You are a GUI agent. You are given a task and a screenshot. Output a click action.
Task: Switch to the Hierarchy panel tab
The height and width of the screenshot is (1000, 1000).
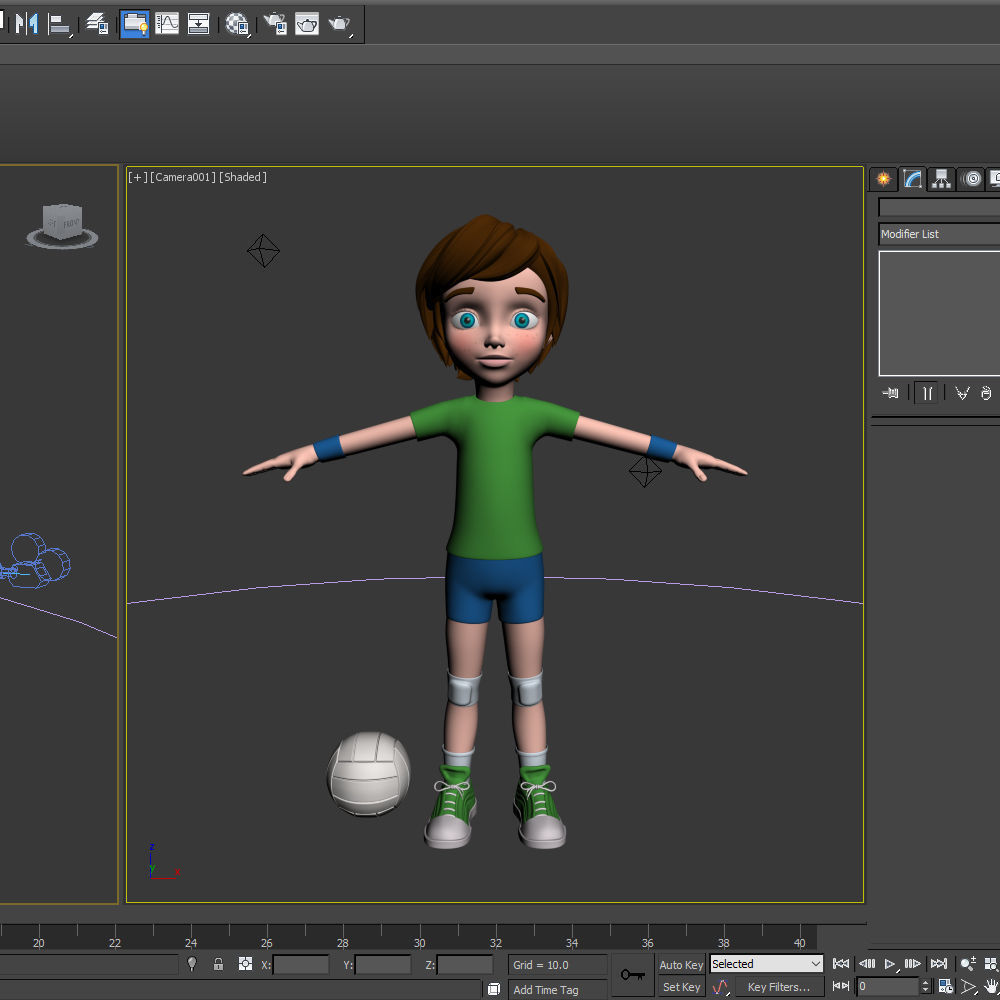pyautogui.click(x=941, y=179)
